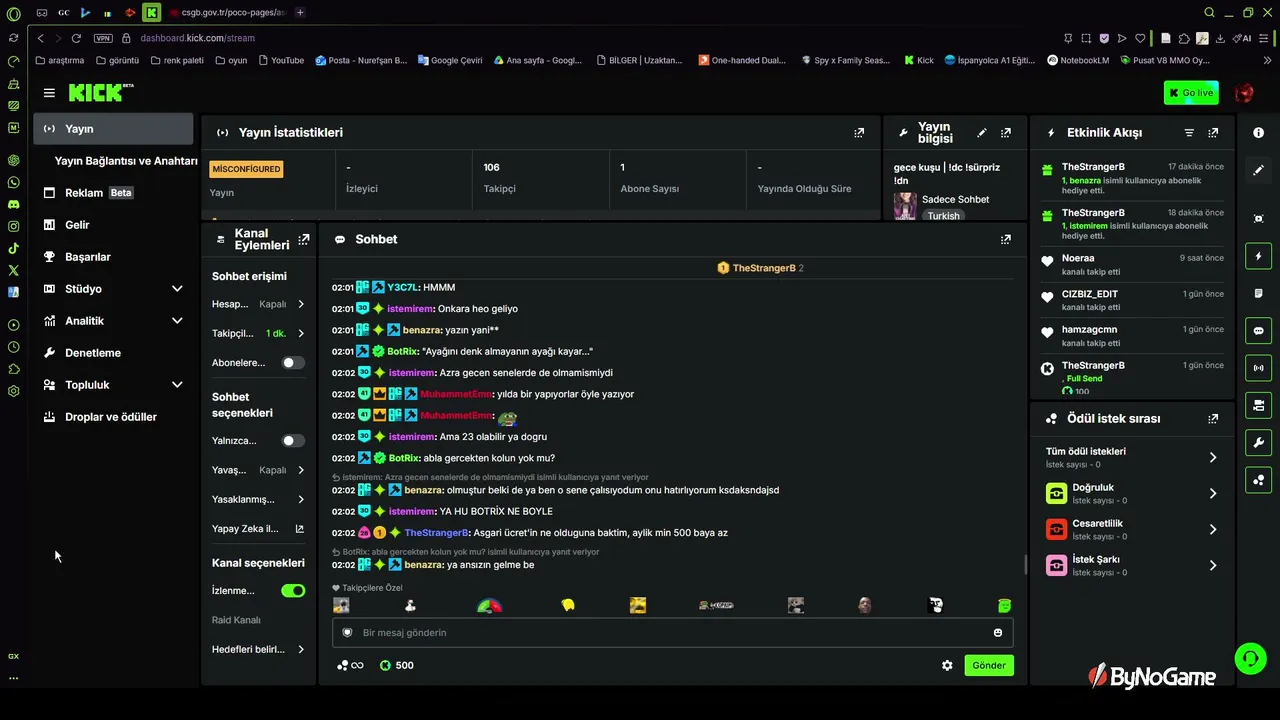Click the info icon in the right toolbar
1280x720 pixels.
pos(1258,133)
